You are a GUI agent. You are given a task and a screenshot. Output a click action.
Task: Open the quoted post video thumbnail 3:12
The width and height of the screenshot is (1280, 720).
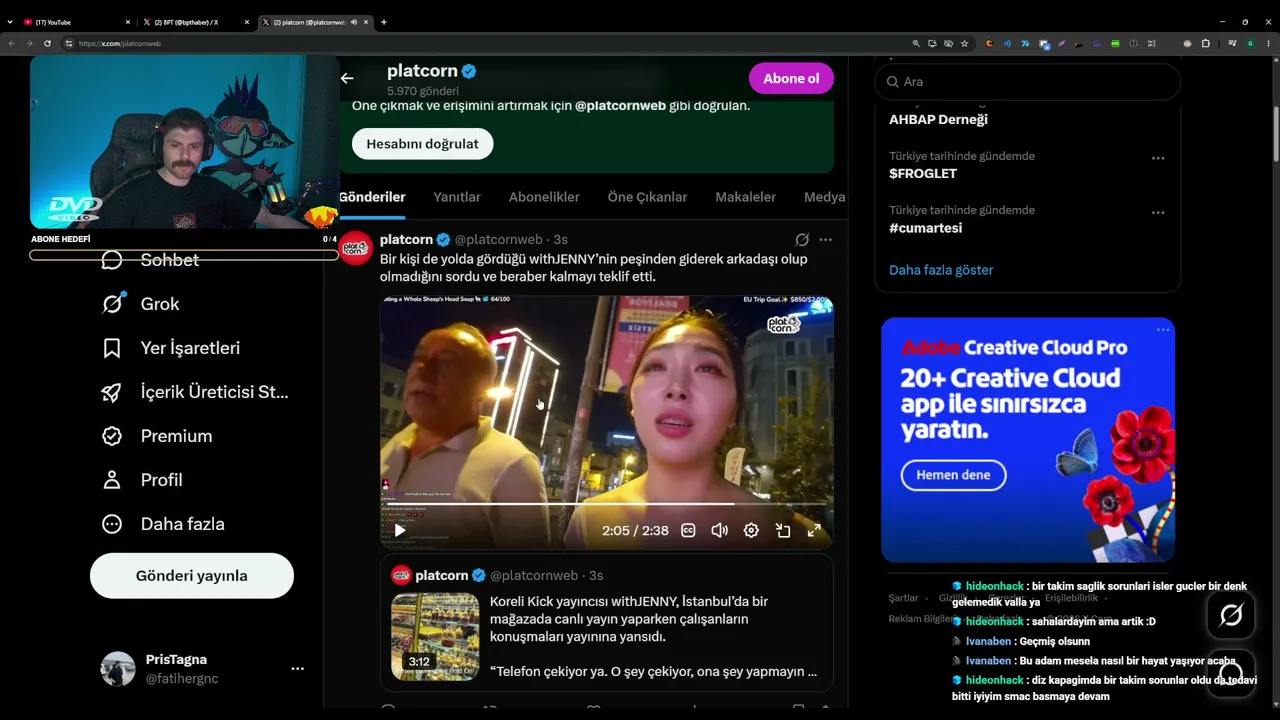tap(435, 637)
